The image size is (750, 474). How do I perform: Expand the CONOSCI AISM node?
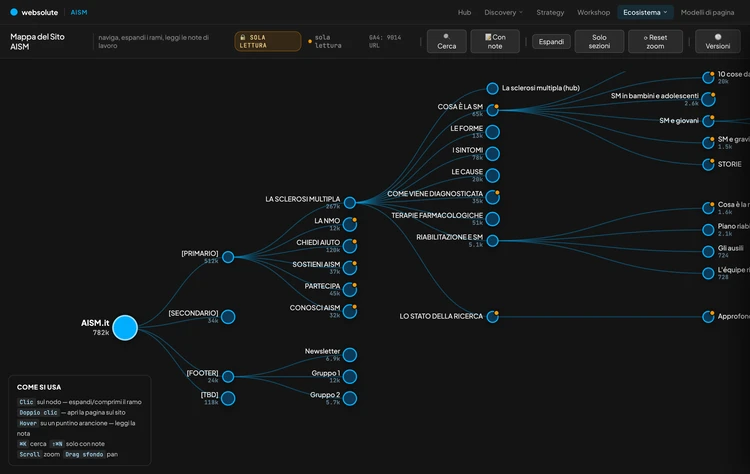coord(350,311)
